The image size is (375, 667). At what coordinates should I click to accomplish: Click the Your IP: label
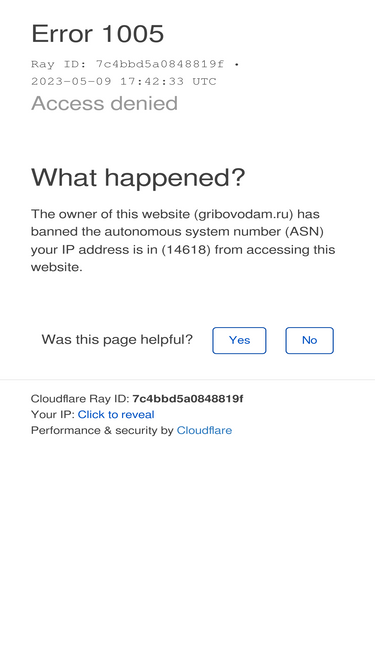pos(53,414)
